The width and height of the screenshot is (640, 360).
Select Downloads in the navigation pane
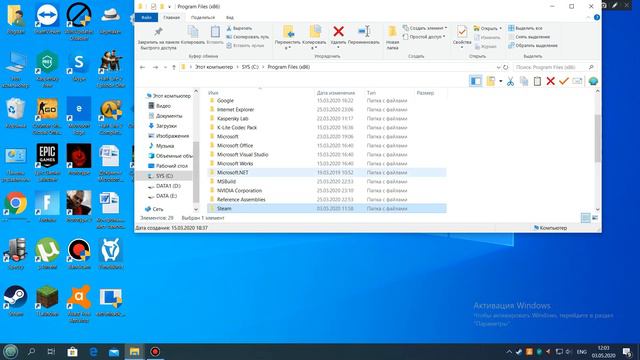click(166, 126)
